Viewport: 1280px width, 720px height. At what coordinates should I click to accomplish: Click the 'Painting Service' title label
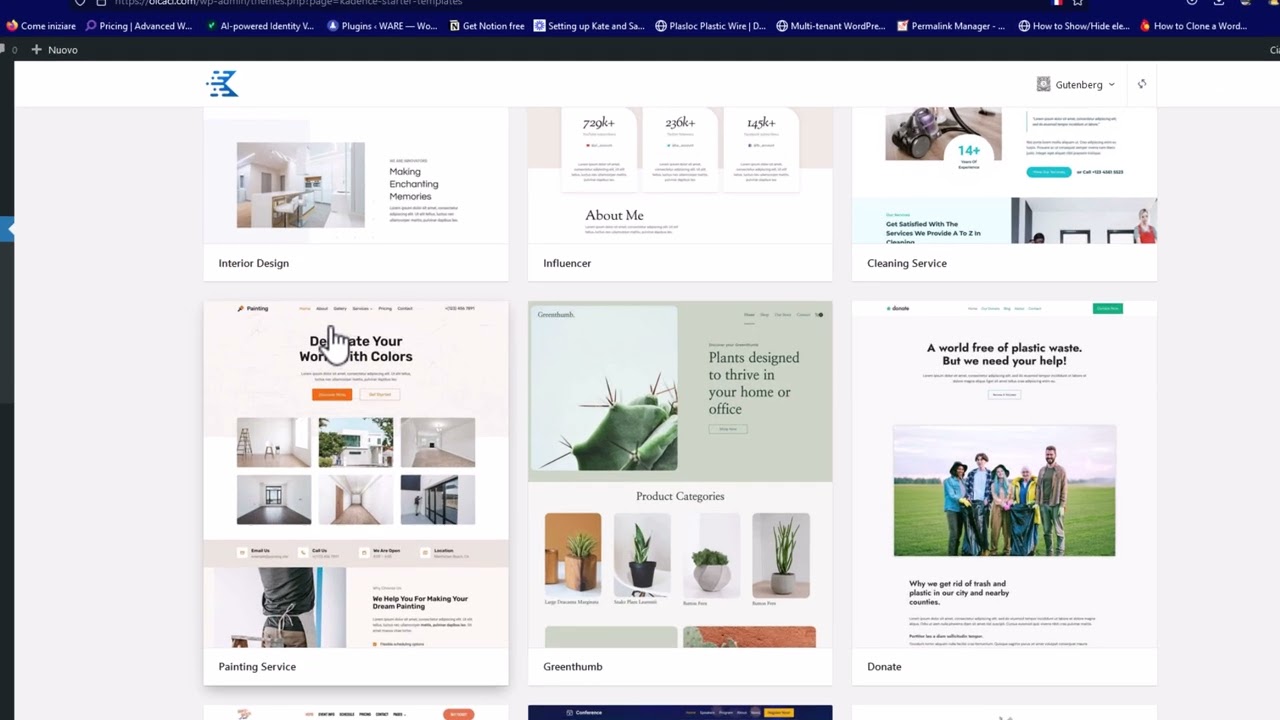click(x=257, y=667)
